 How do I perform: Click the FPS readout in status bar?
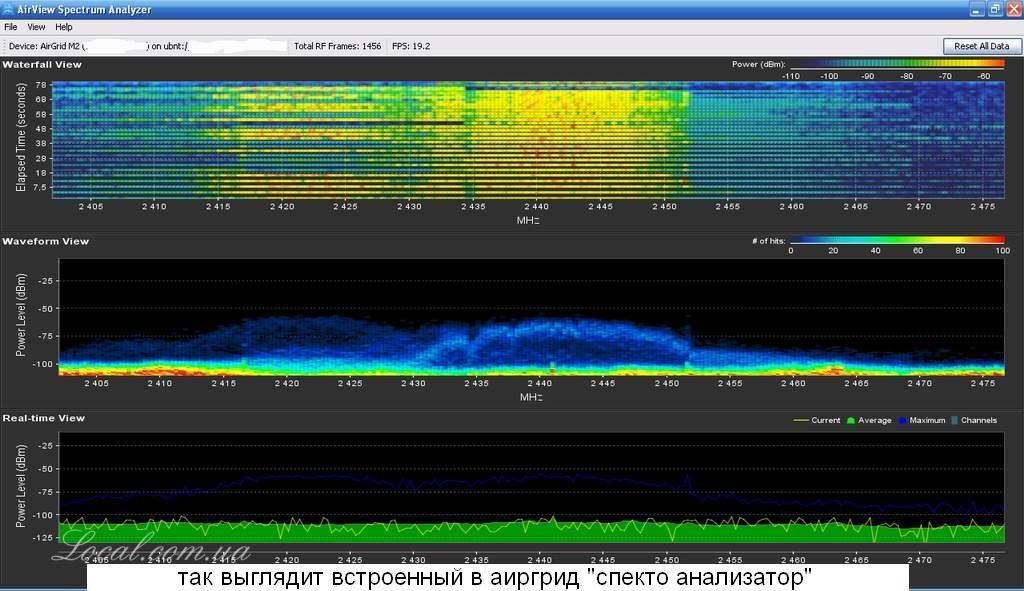[412, 46]
